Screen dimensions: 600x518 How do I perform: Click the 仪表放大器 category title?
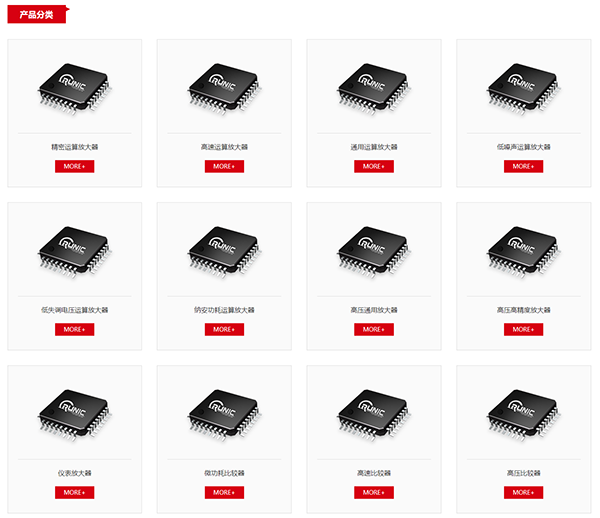pyautogui.click(x=75, y=473)
